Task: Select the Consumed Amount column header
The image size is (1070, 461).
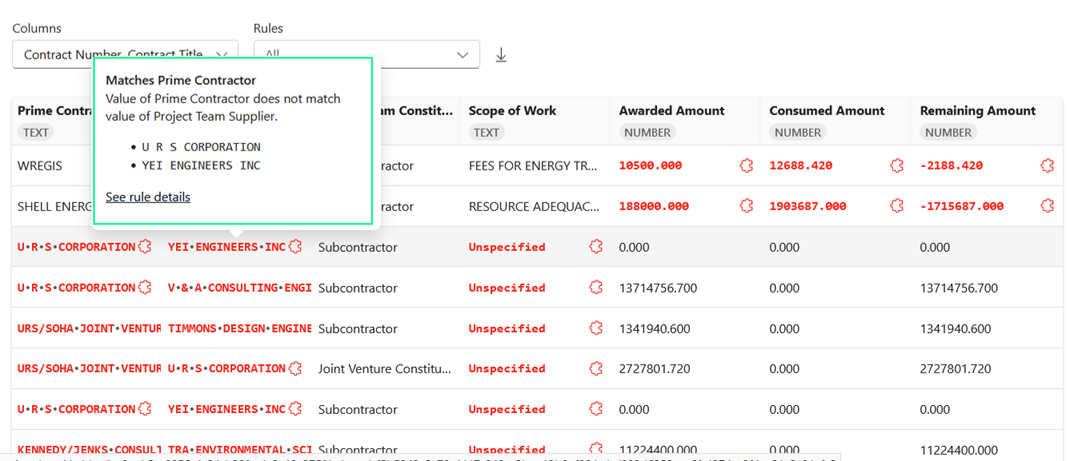Action: pos(826,111)
